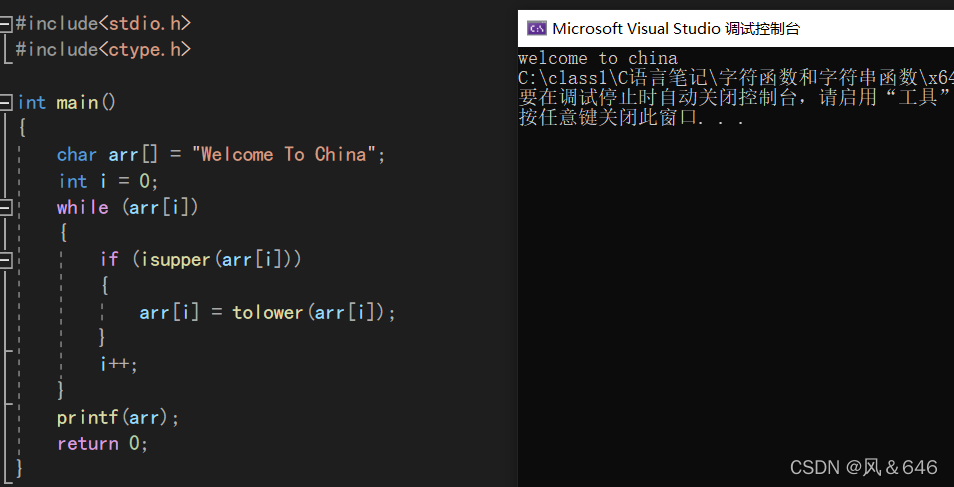Collapse the #include directives block

pos(6,22)
